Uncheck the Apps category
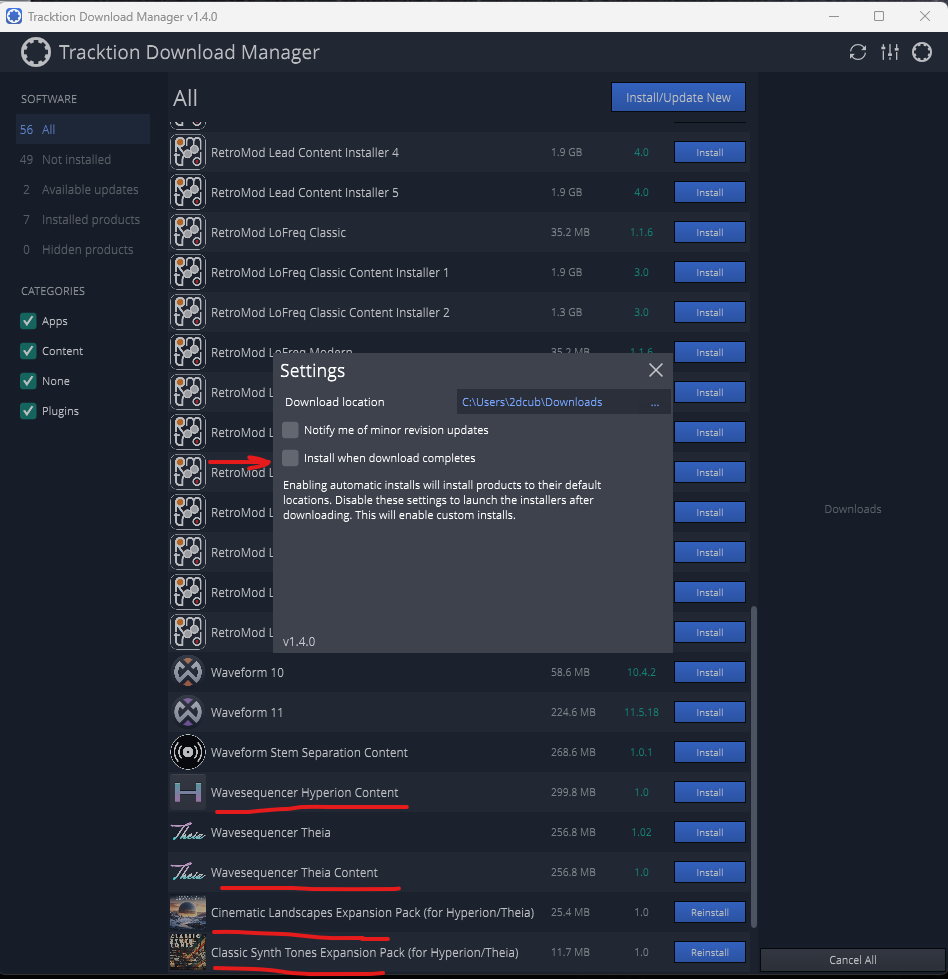Screen dimensions: 948x979 [x=28, y=321]
